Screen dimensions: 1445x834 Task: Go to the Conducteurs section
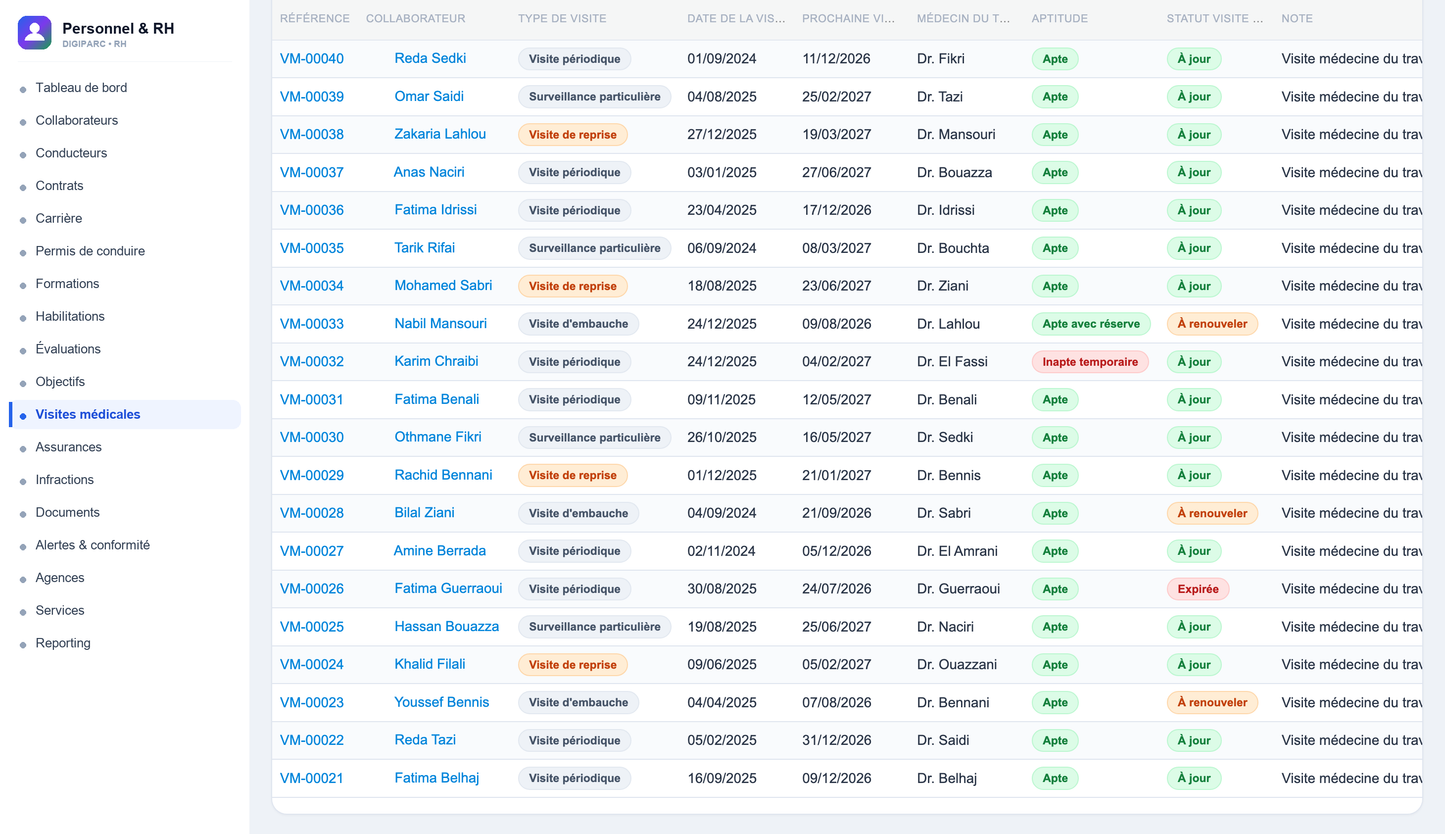point(71,153)
